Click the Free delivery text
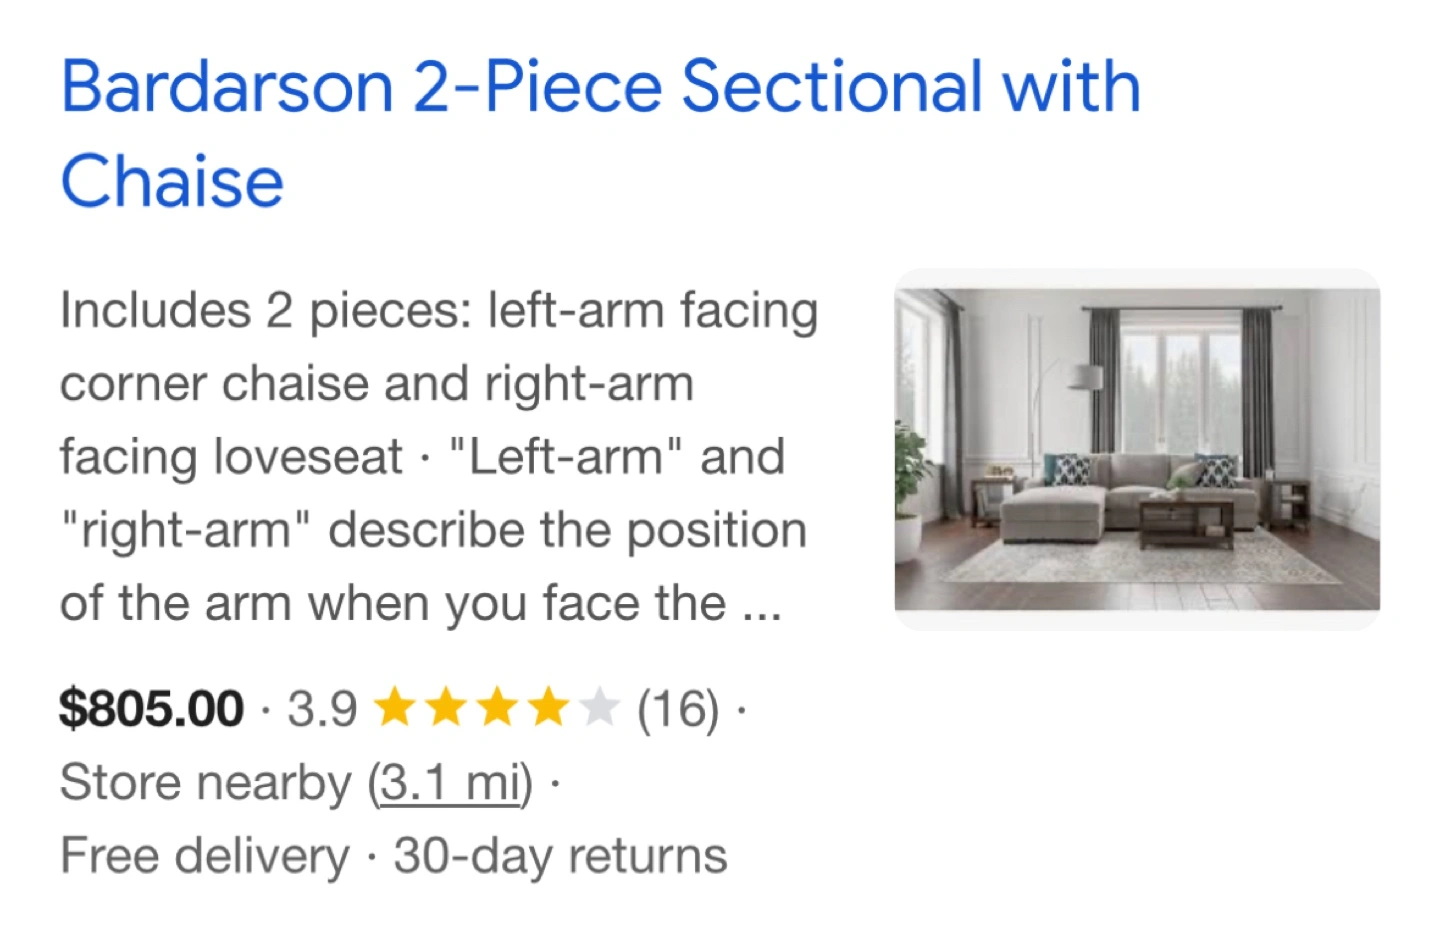 pyautogui.click(x=205, y=856)
